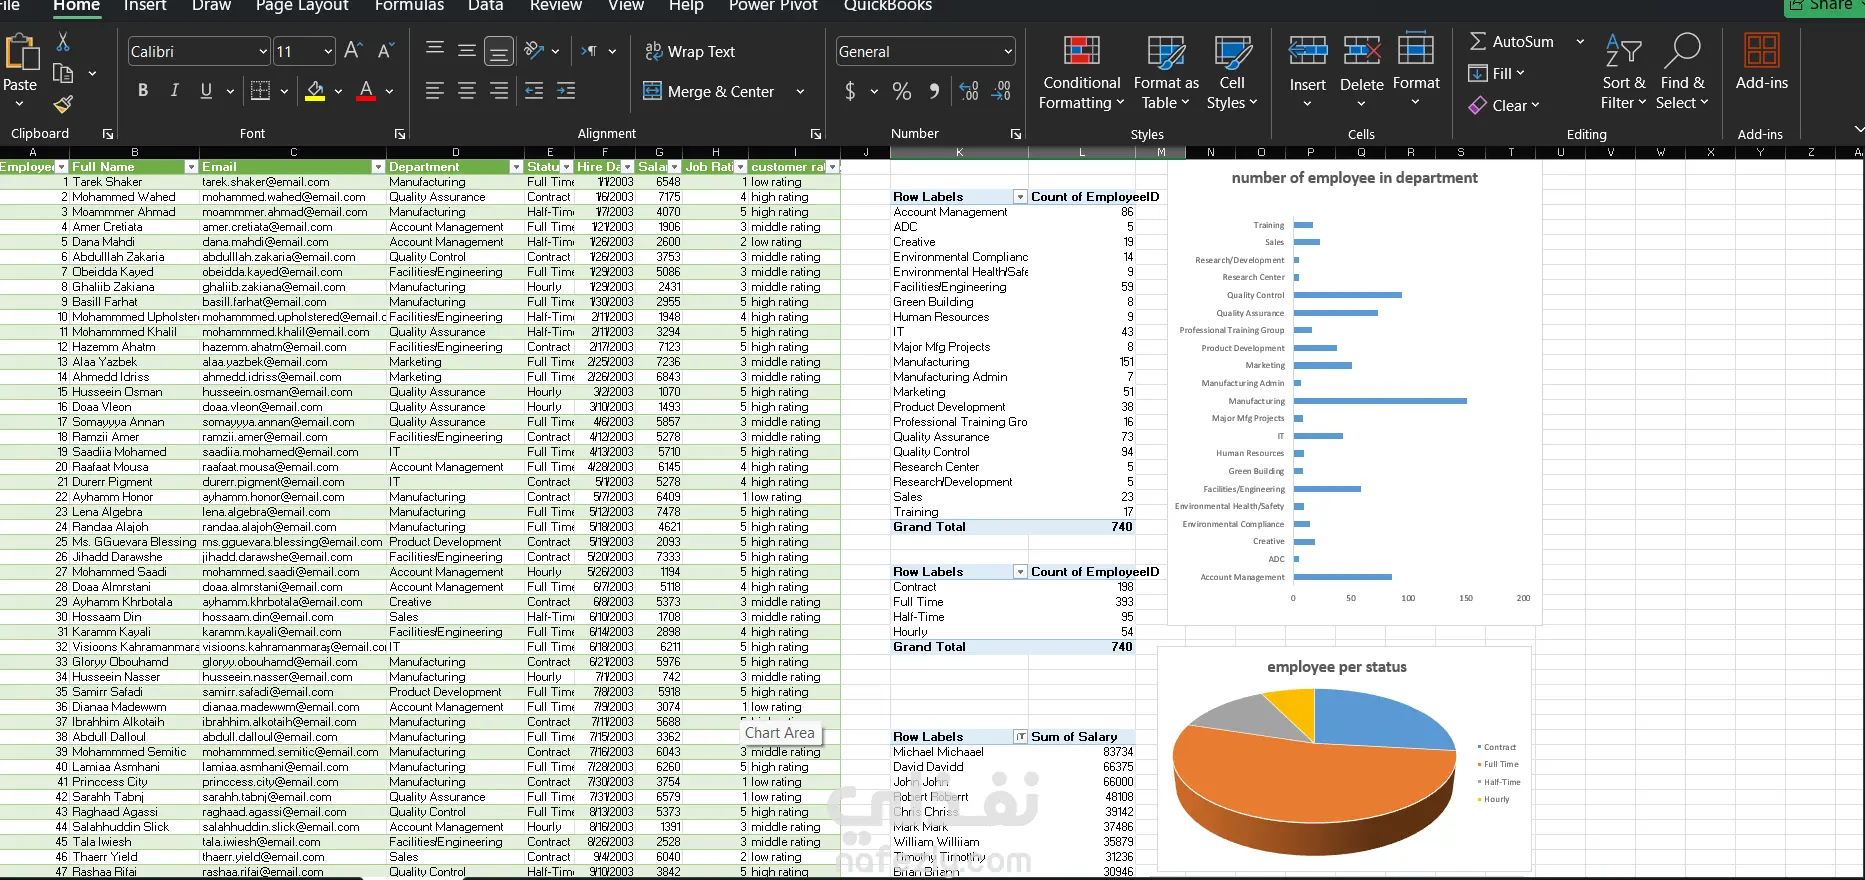The image size is (1865, 880).
Task: Open the Formulas ribbon tab
Action: click(409, 6)
